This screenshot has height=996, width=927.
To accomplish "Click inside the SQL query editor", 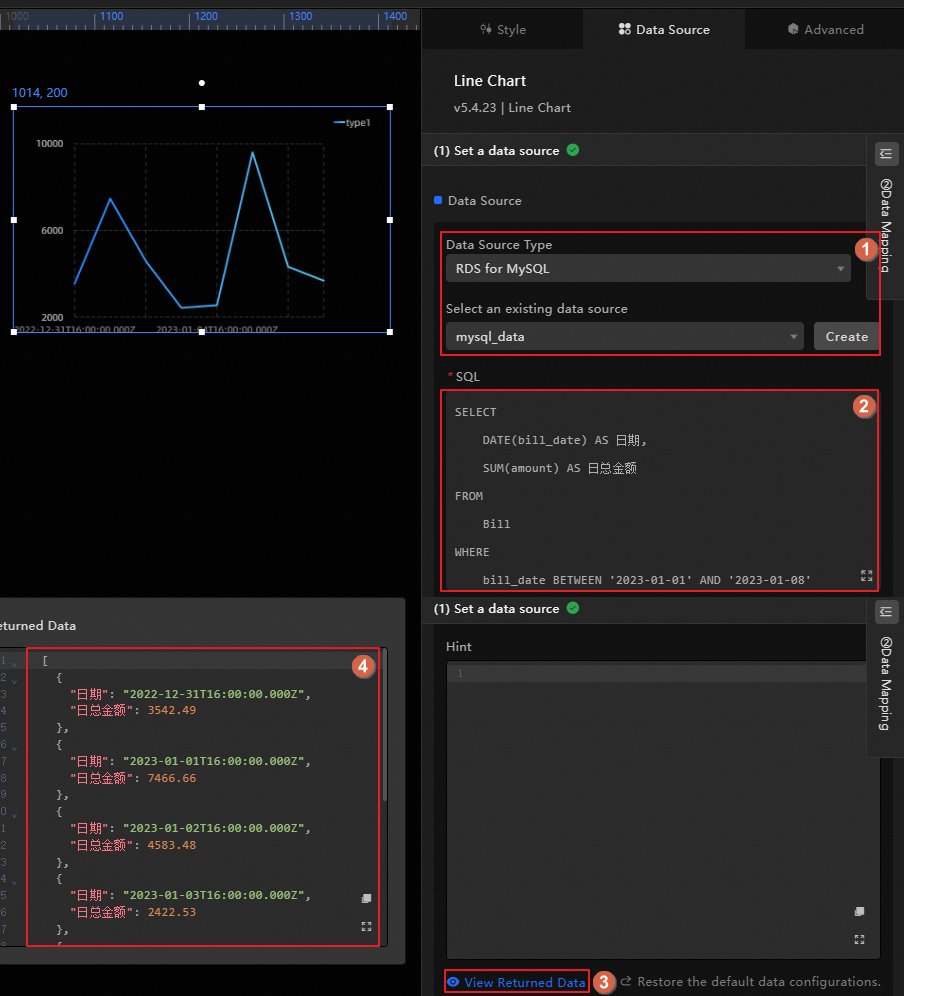I will (660, 490).
